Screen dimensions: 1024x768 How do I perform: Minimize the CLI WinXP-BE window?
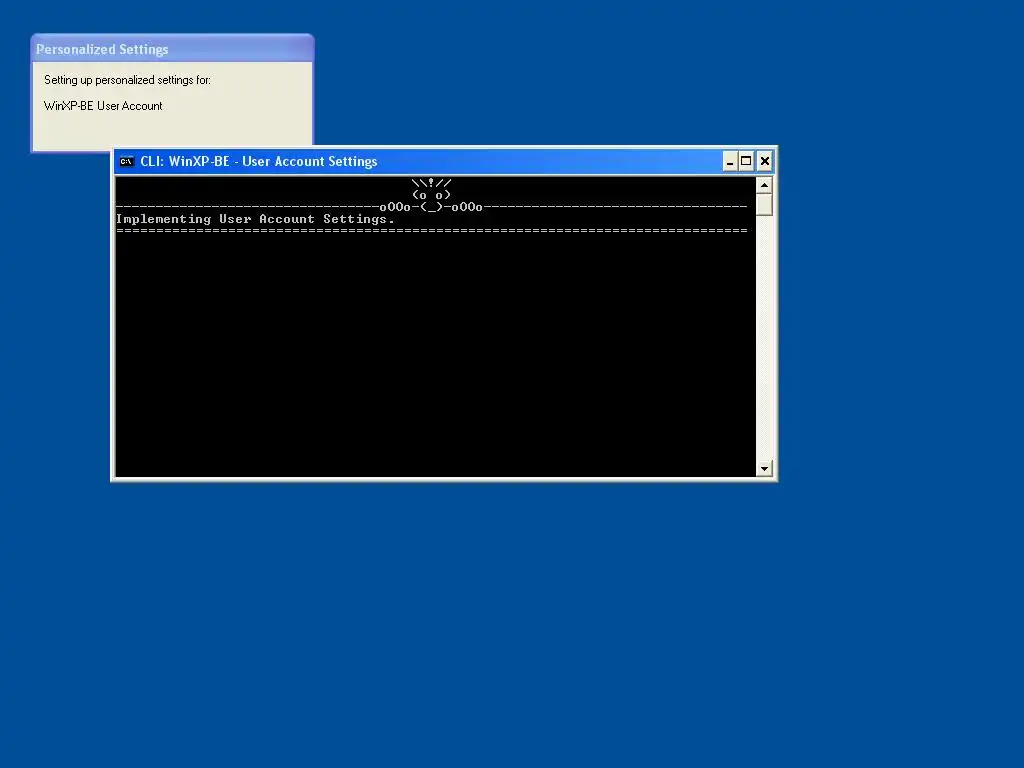click(x=730, y=161)
